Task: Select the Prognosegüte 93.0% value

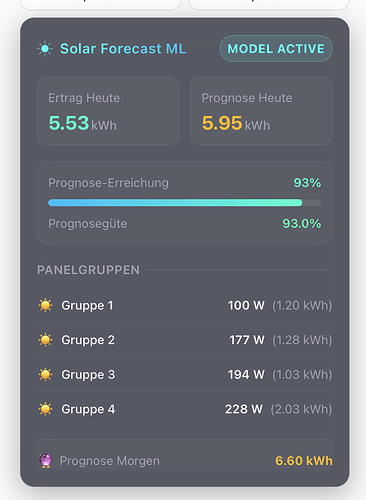Action: (x=302, y=224)
